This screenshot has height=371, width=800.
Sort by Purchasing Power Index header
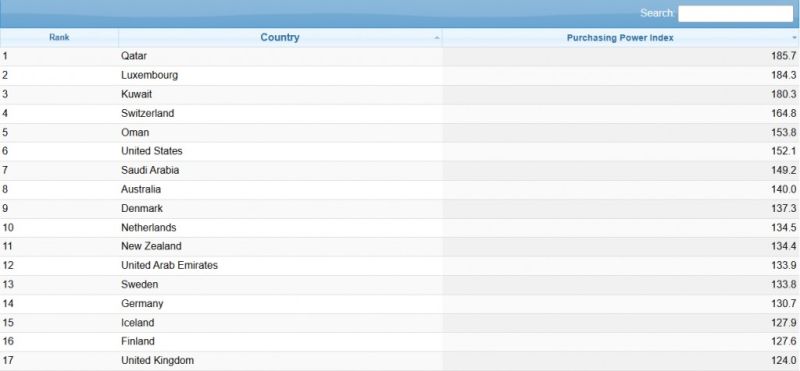click(620, 38)
